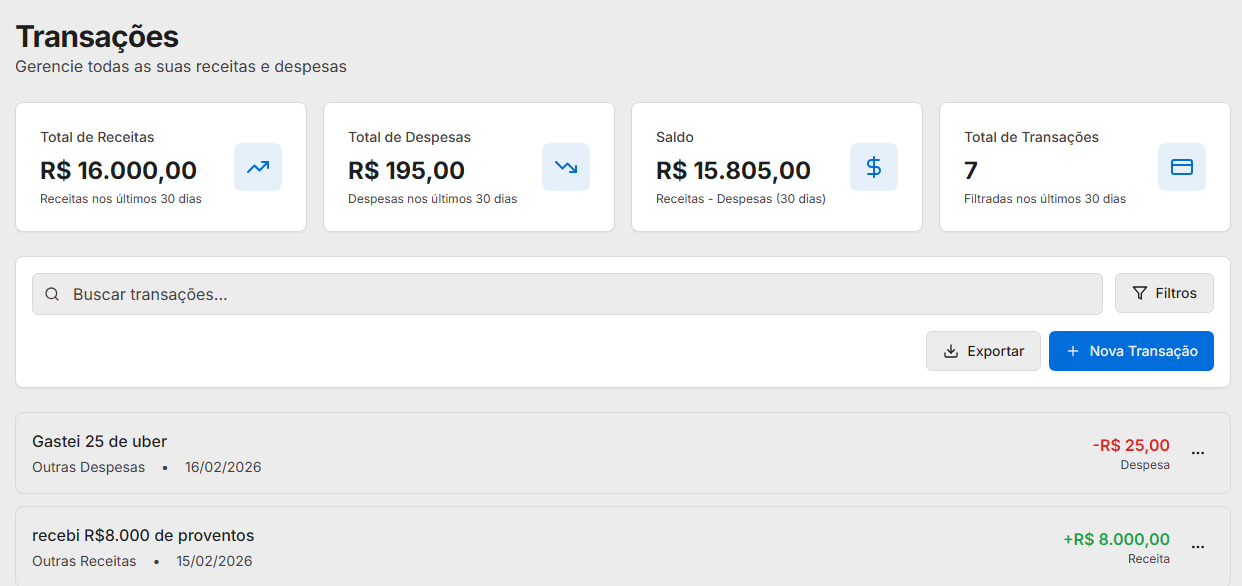This screenshot has width=1242, height=586.
Task: Click the Transações page heading
Action: click(x=97, y=36)
